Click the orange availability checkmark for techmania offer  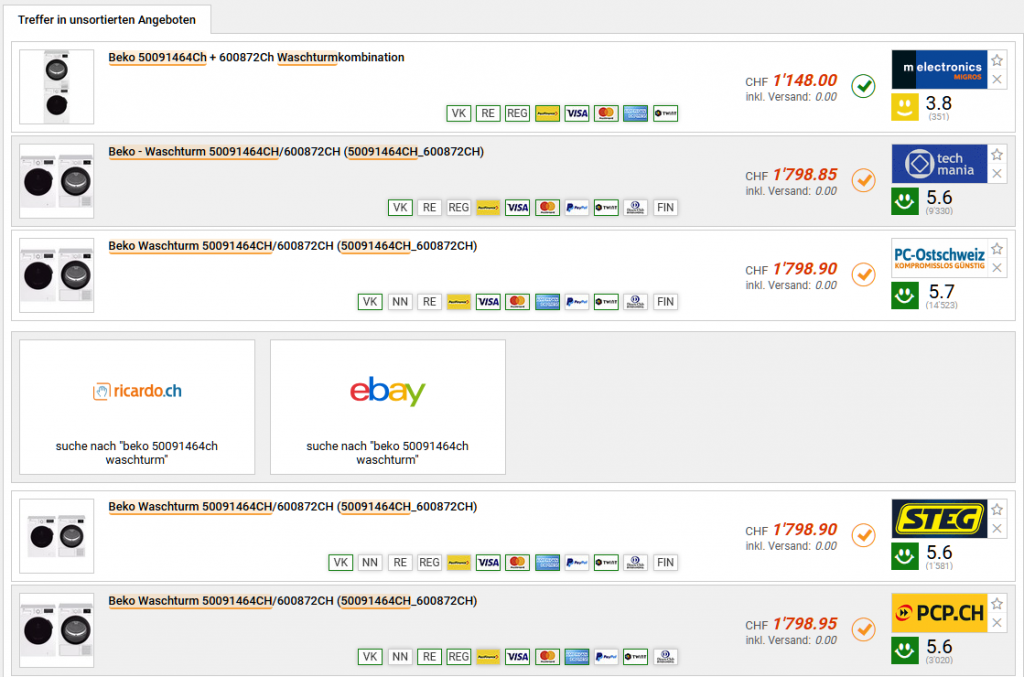[863, 181]
